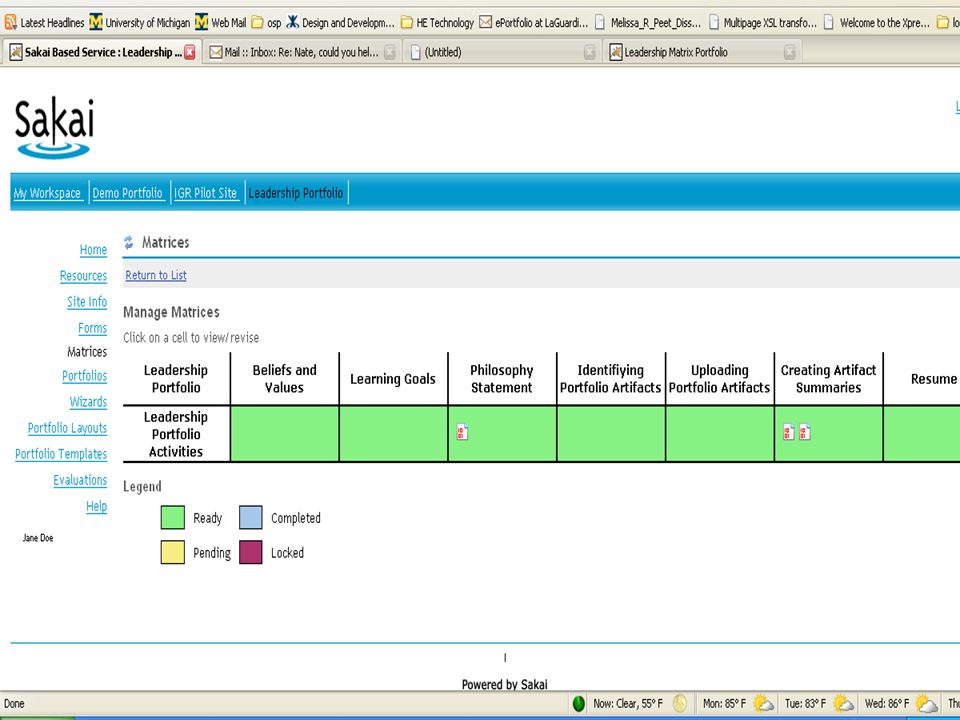
Task: Select Matrices in the sidebar
Action: point(87,352)
